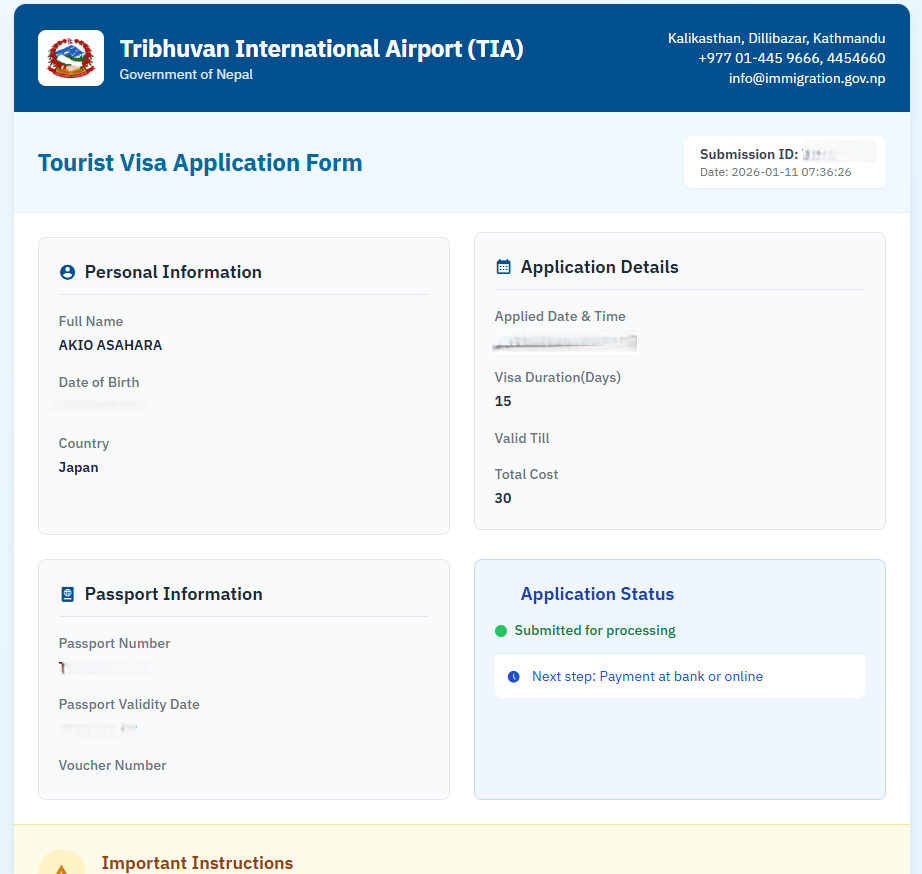The image size is (922, 874).
Task: Click the Country value Japan
Action: click(x=79, y=468)
